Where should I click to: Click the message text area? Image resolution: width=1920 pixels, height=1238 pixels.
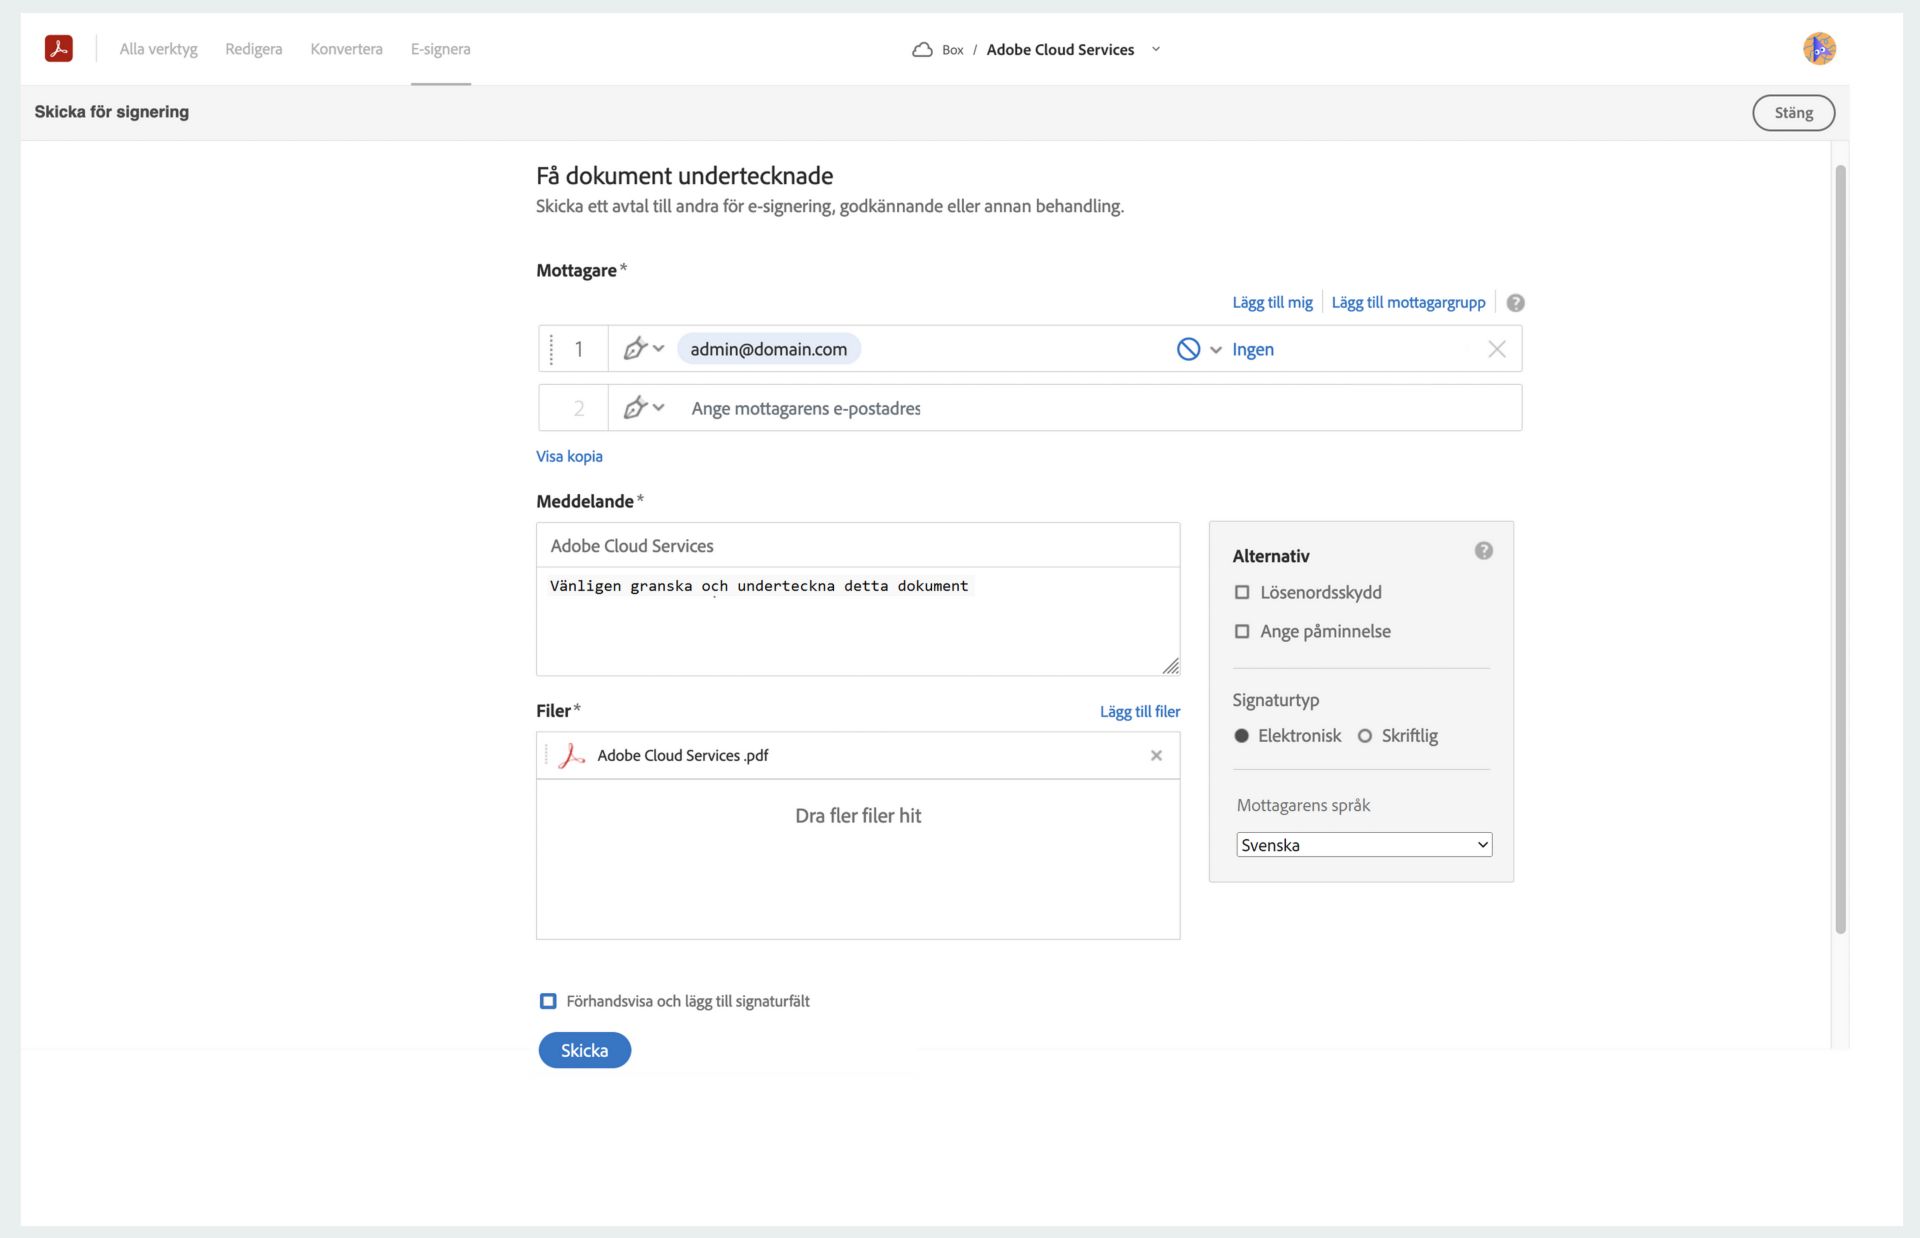[858, 621]
